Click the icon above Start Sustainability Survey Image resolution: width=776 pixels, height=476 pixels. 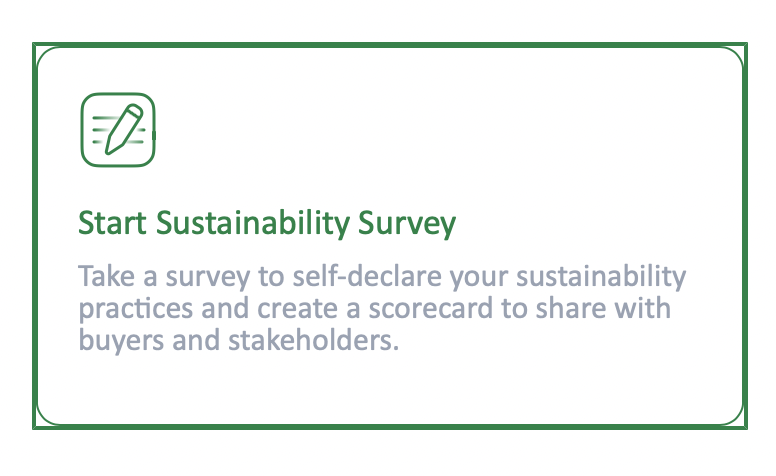tap(118, 129)
